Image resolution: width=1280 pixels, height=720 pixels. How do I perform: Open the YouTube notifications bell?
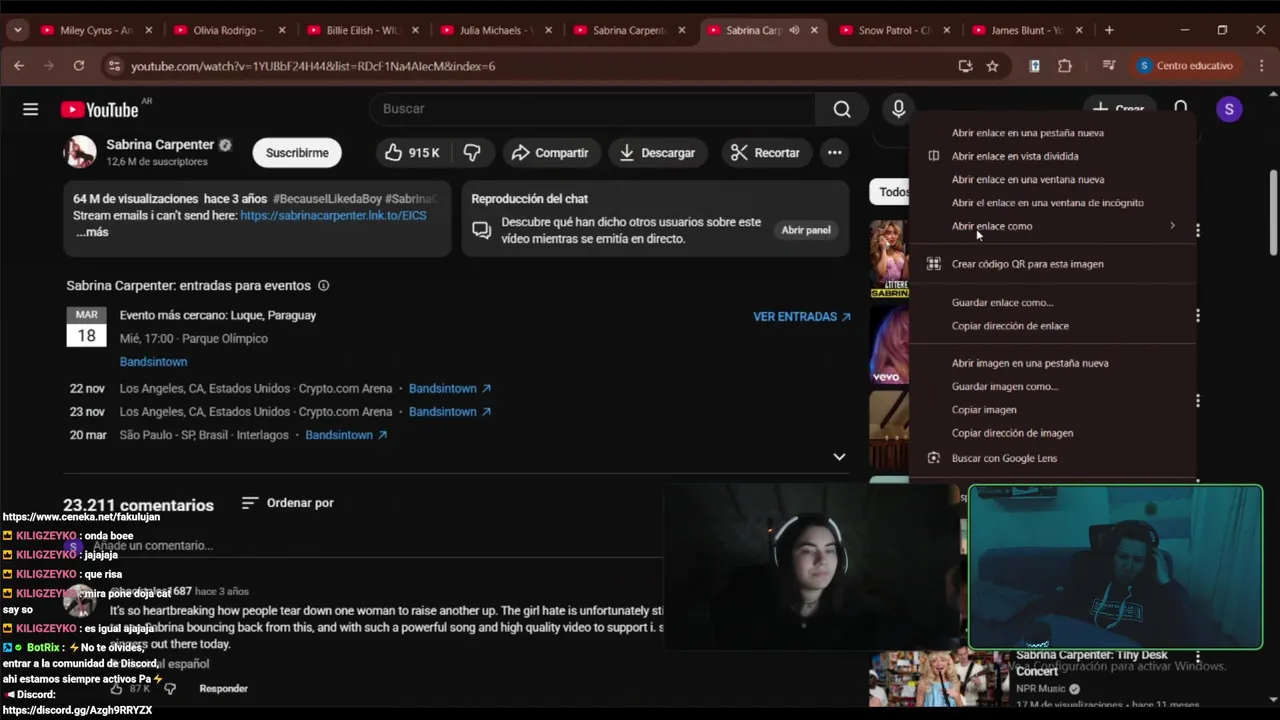(1181, 108)
